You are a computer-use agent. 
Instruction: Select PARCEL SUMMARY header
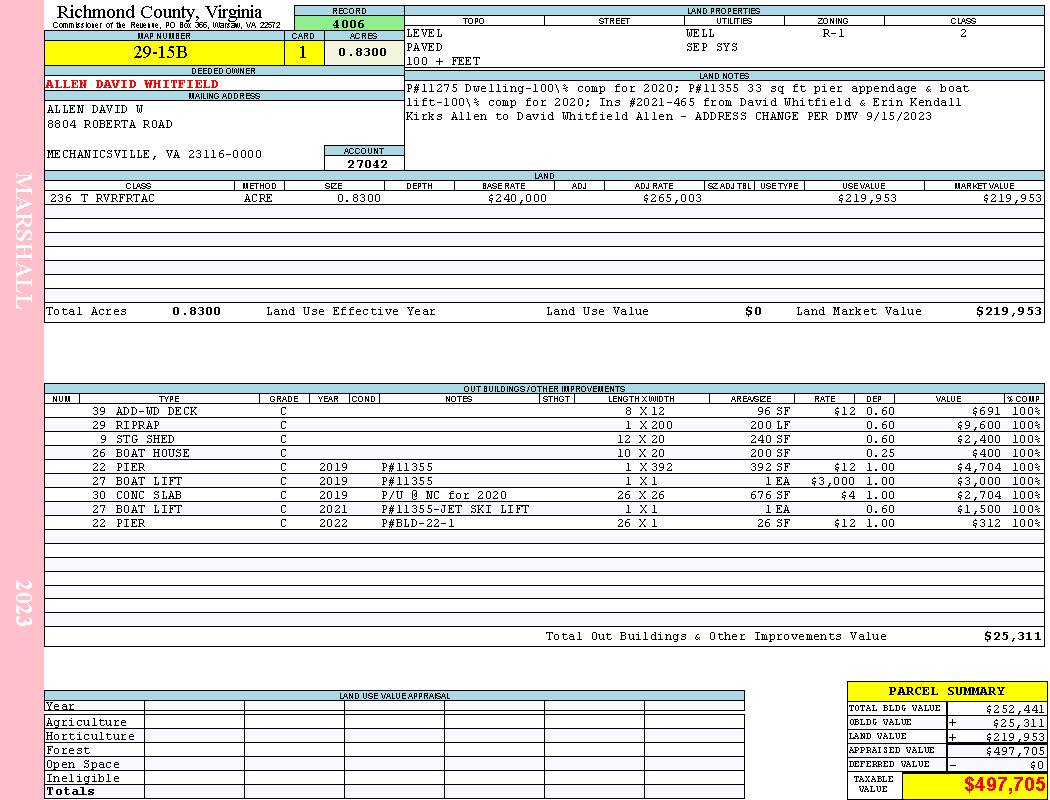[x=946, y=692]
